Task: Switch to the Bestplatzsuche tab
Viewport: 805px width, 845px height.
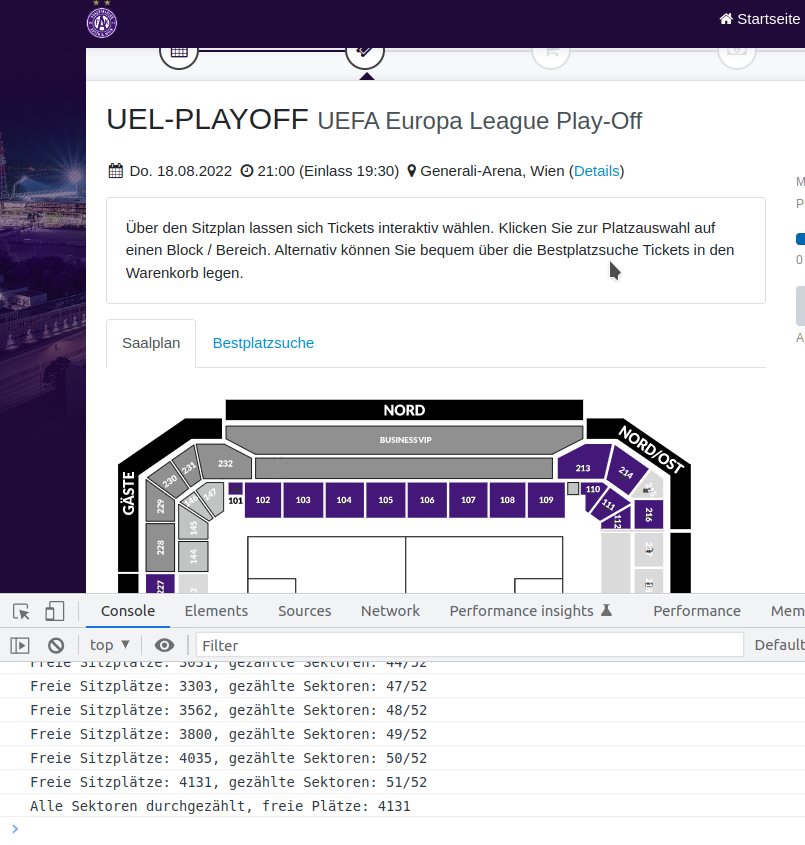Action: pyautogui.click(x=263, y=343)
